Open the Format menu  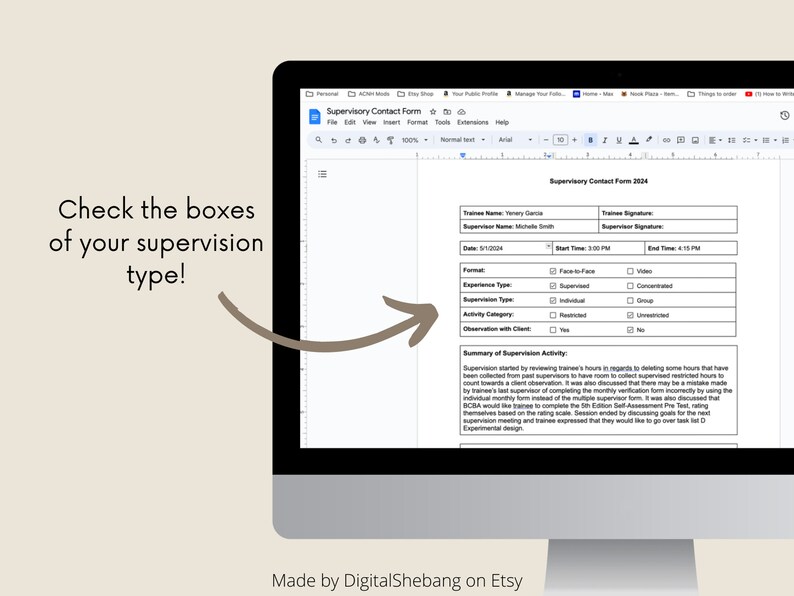(x=417, y=123)
